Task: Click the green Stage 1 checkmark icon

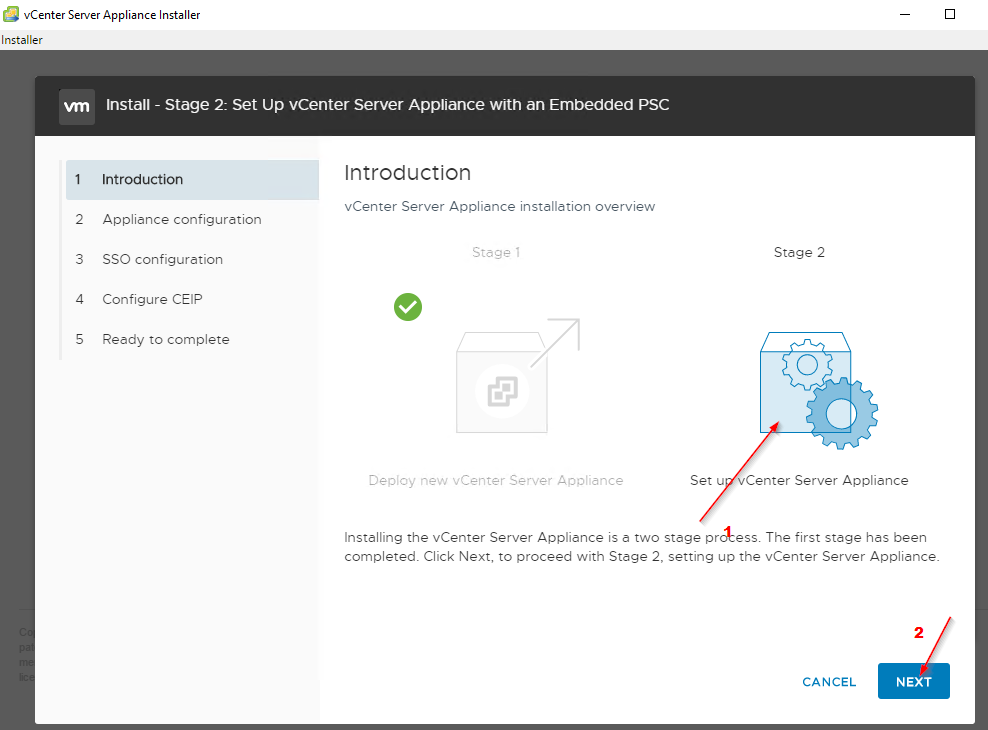Action: pos(408,307)
